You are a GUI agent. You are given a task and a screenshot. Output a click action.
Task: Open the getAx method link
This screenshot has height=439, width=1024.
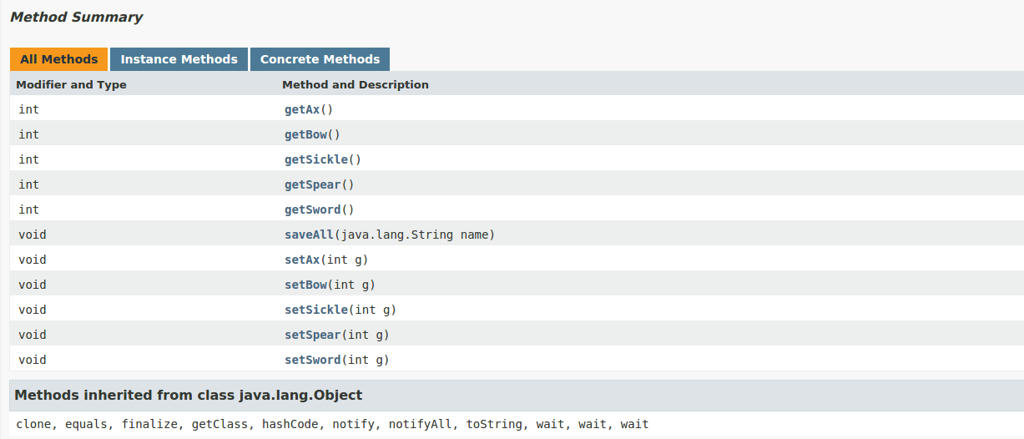tap(302, 110)
